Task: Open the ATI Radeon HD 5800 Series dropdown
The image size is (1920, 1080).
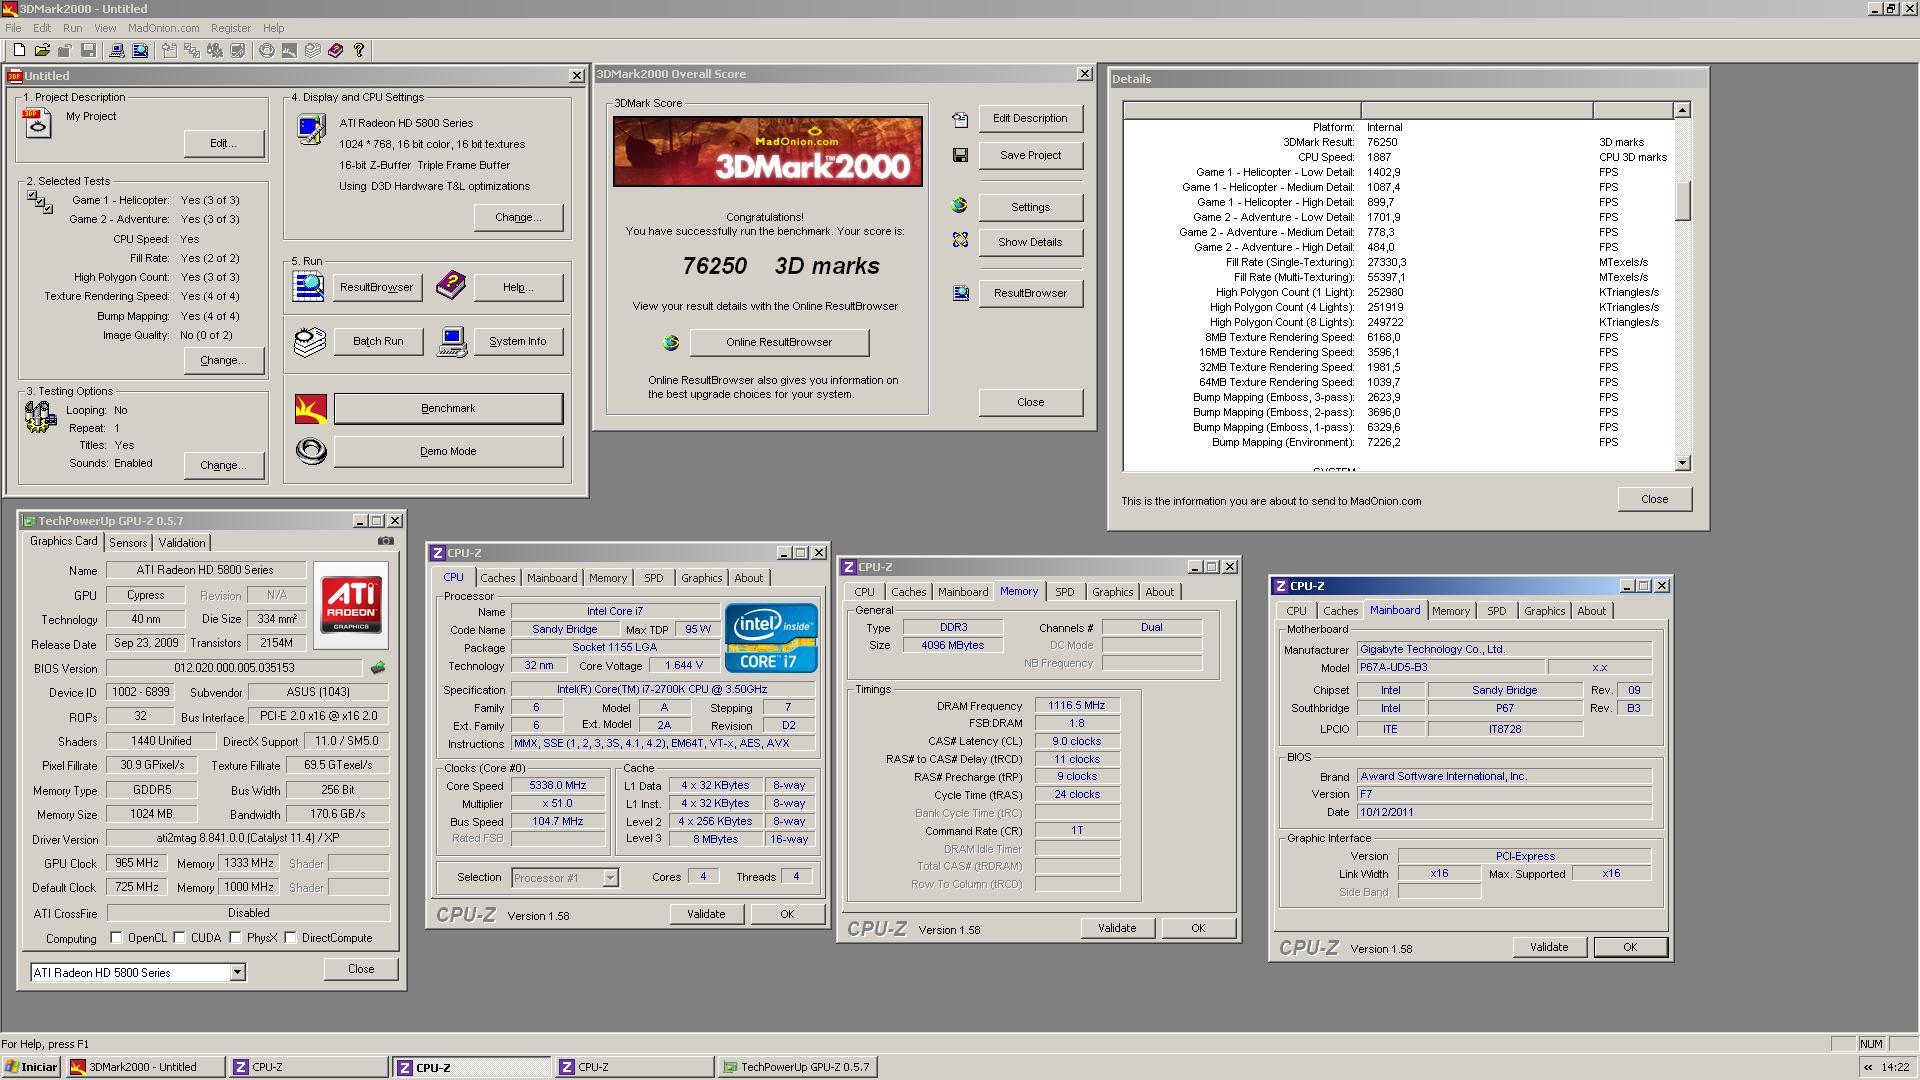Action: click(x=237, y=972)
